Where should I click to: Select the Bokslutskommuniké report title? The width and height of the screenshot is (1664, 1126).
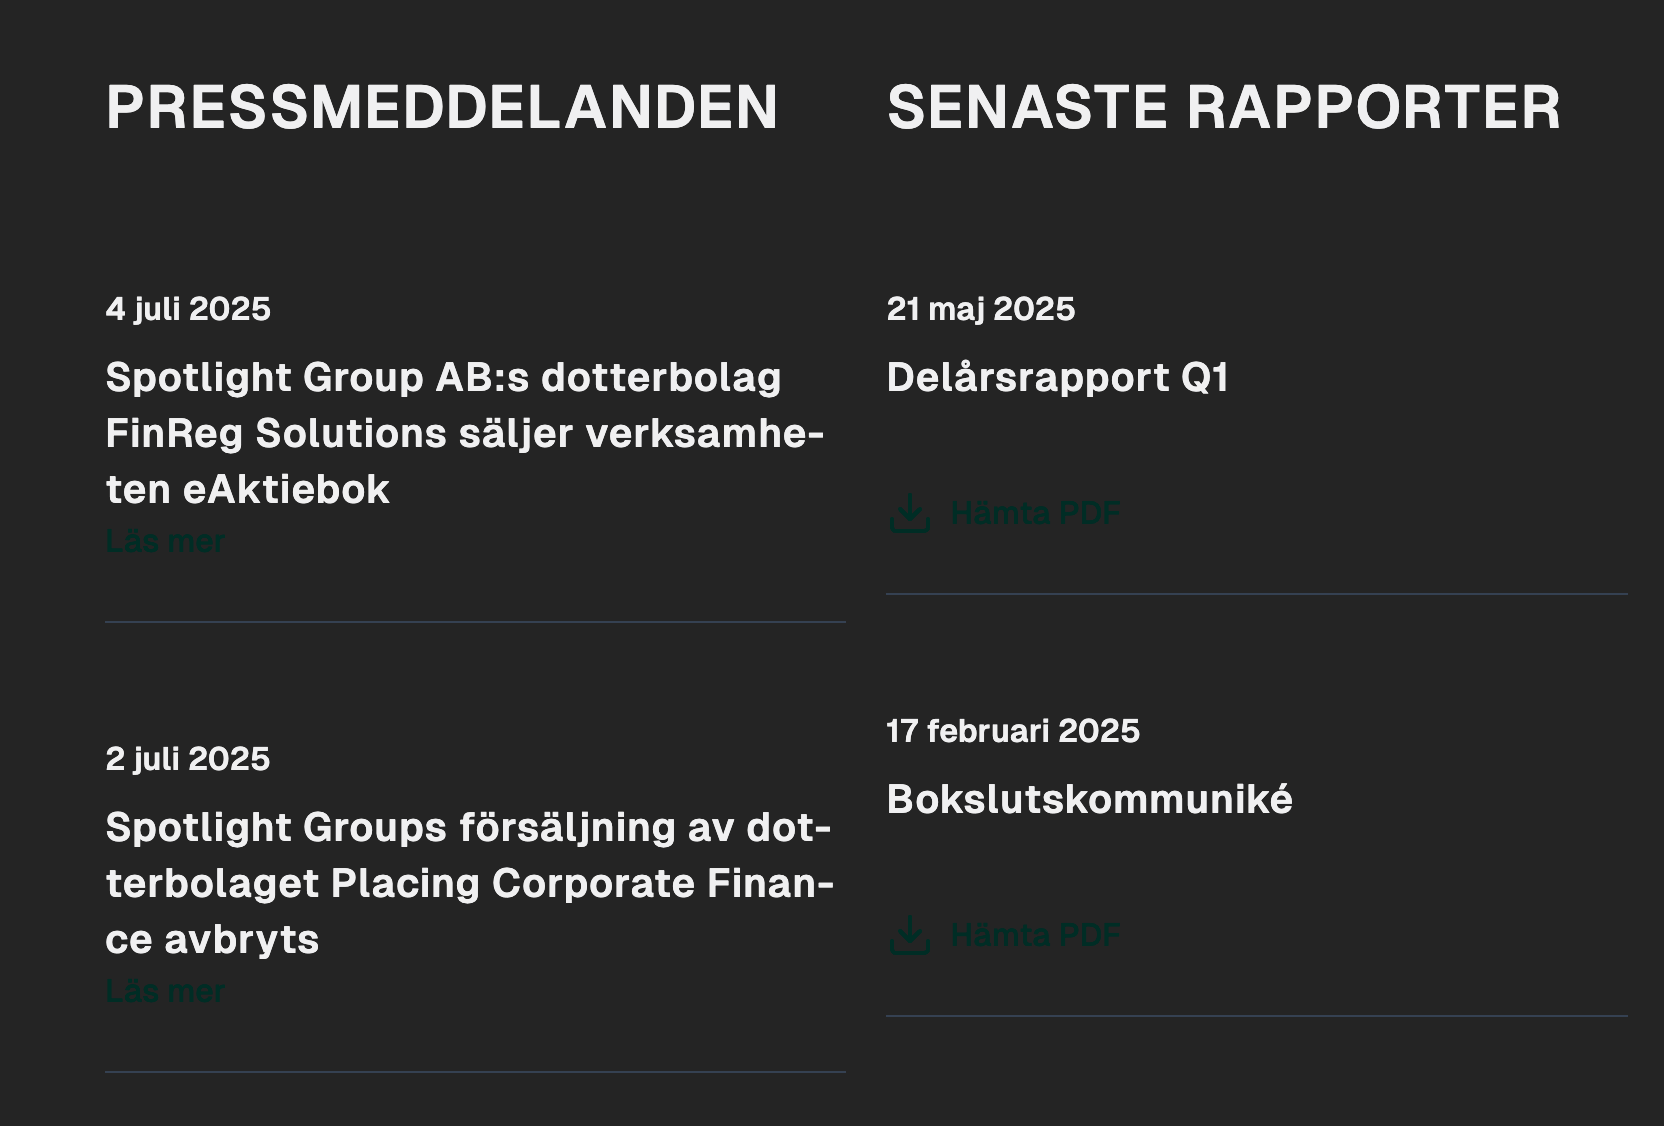click(1090, 800)
